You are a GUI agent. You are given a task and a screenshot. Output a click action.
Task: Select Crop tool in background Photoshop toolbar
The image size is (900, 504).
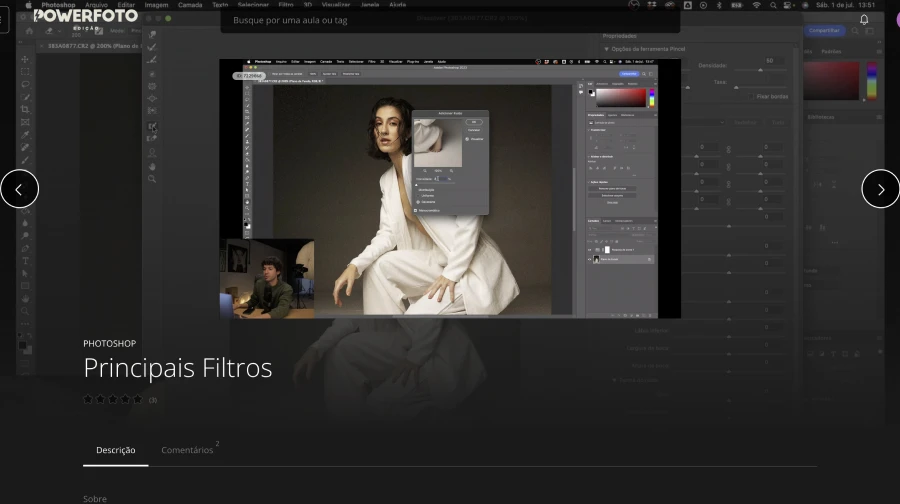point(25,109)
